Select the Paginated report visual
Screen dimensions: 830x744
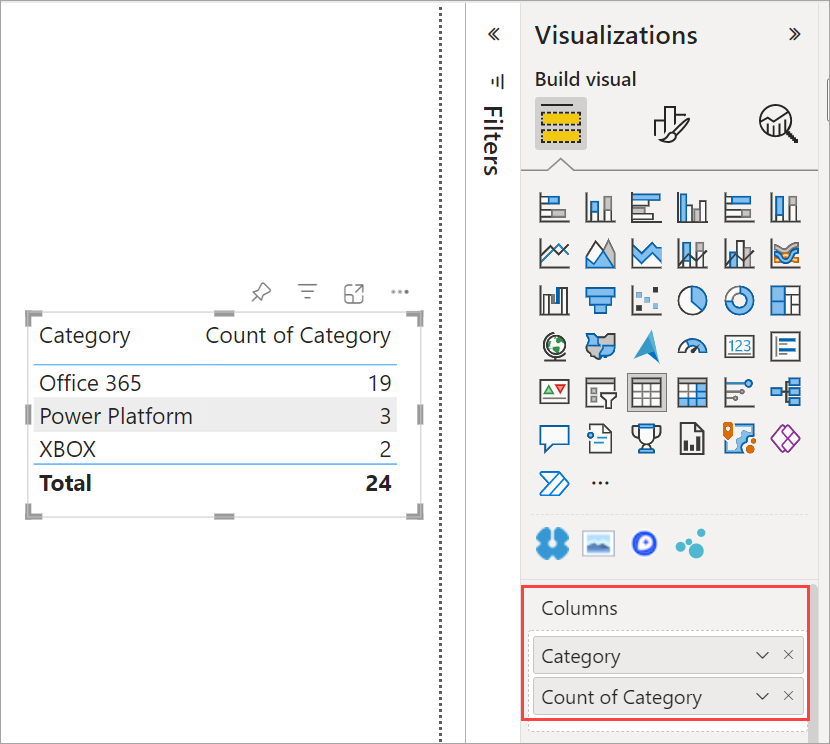click(x=692, y=439)
